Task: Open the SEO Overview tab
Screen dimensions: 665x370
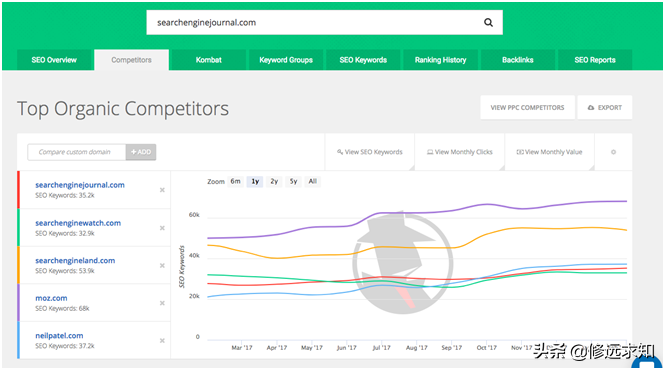Action: (x=54, y=60)
